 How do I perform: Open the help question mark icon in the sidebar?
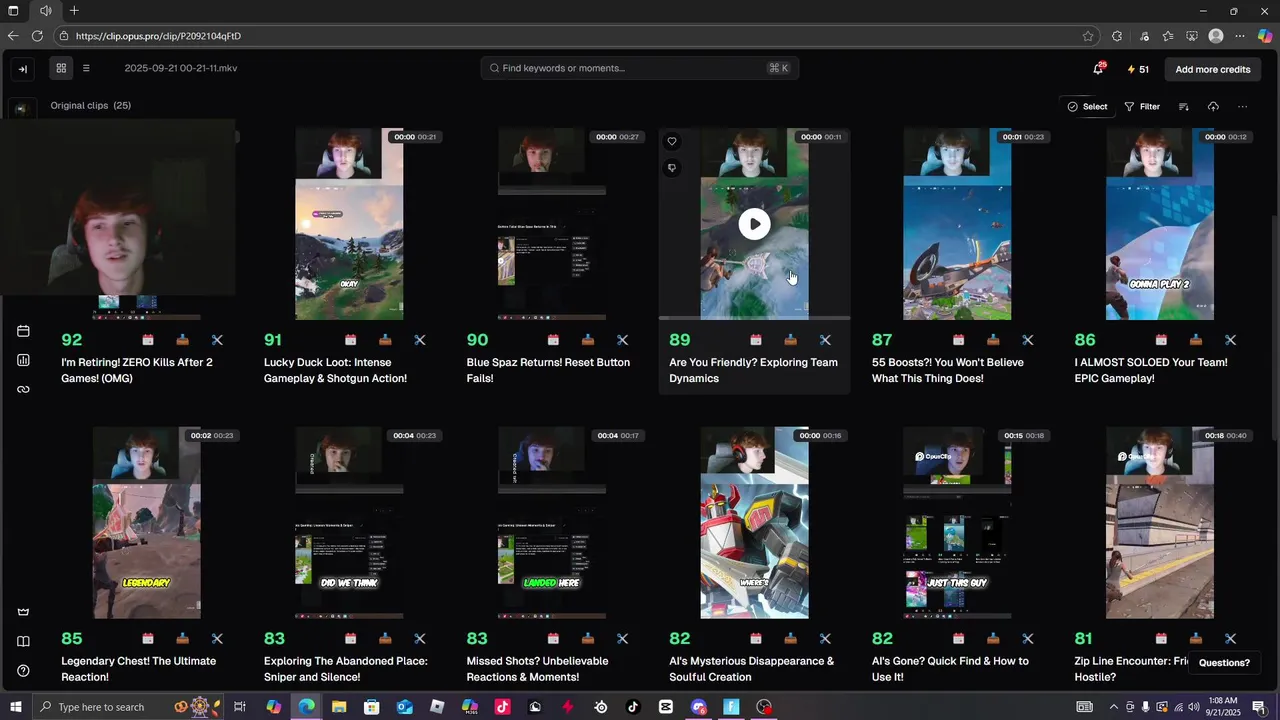point(23,670)
